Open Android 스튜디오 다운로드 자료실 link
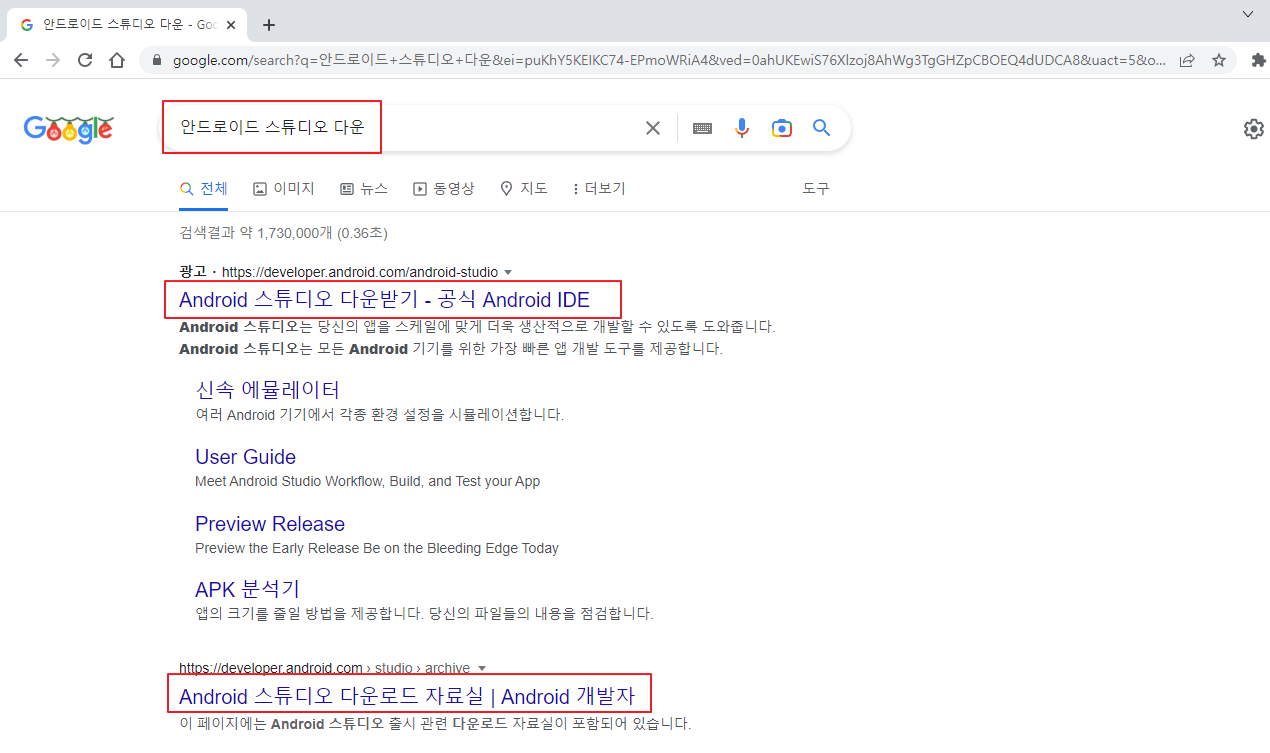 (407, 696)
